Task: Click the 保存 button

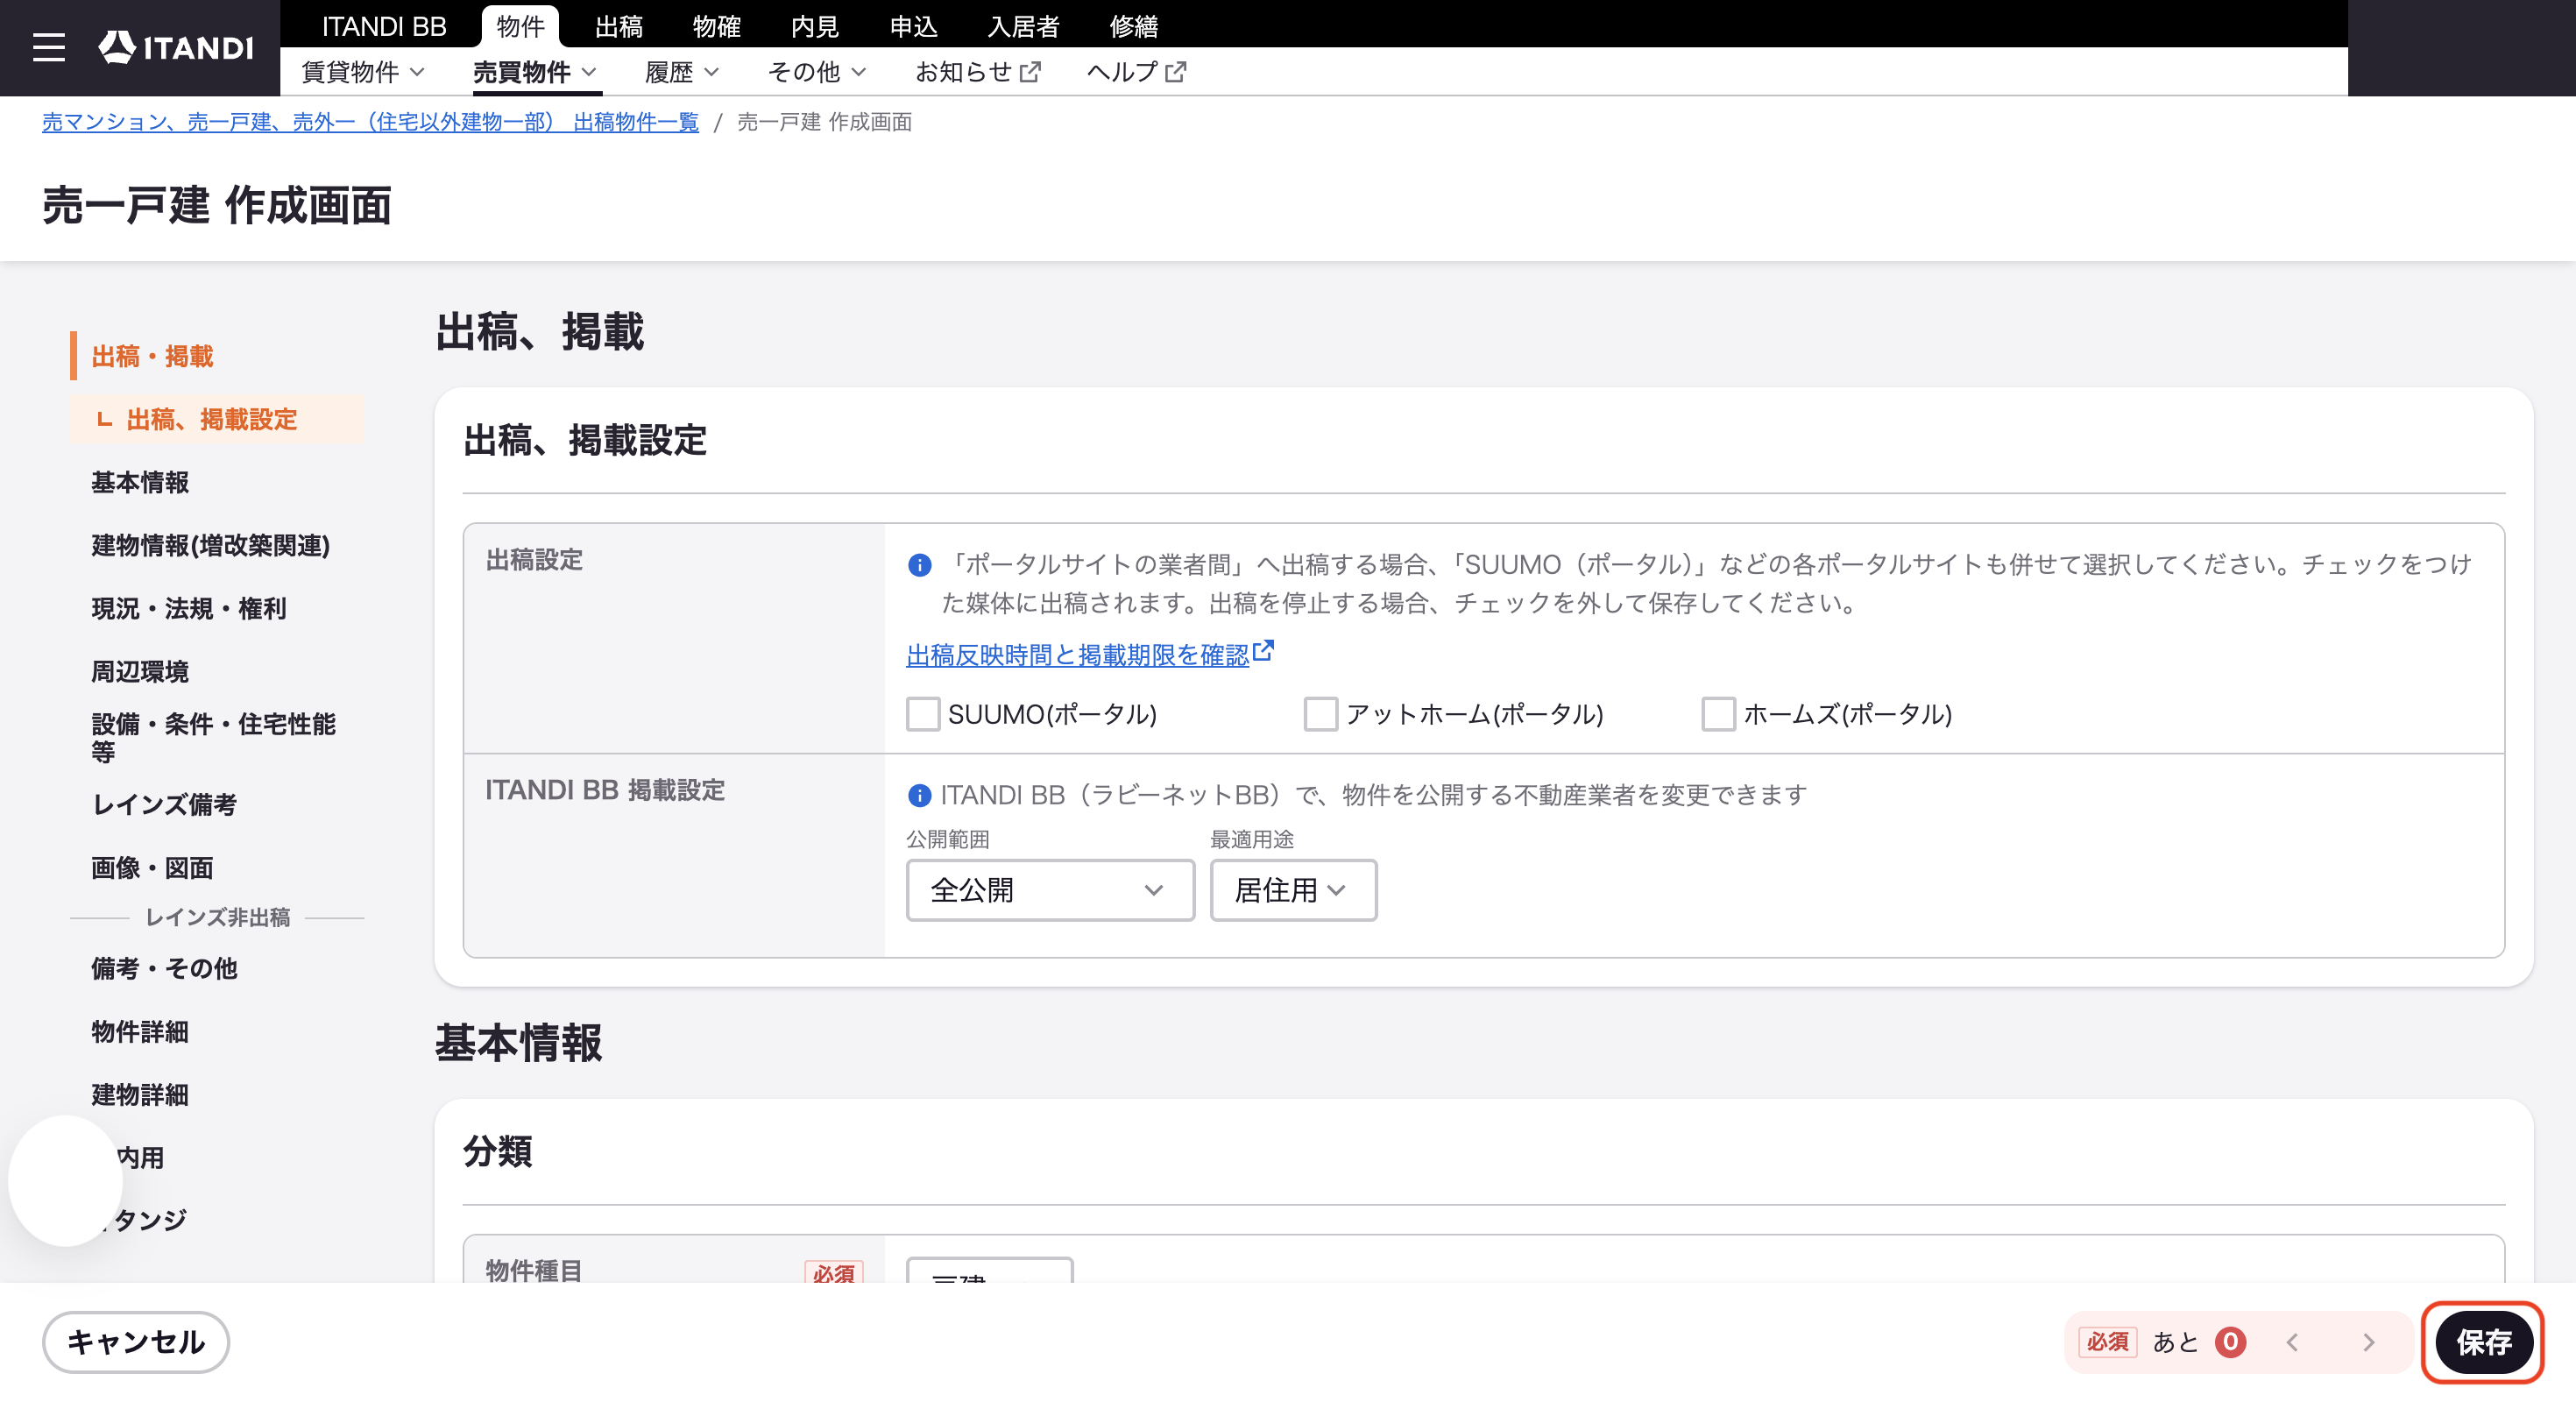Action: (x=2483, y=1342)
